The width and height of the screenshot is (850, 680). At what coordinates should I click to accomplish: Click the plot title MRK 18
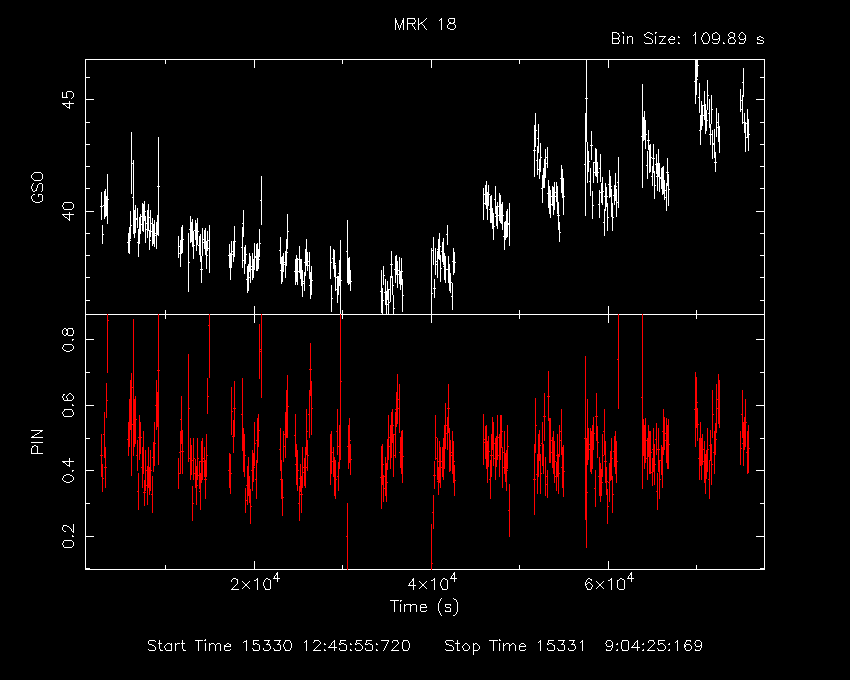pos(425,24)
